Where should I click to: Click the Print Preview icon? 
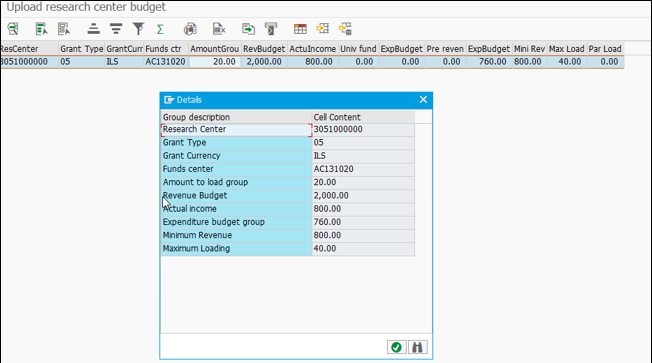point(190,29)
